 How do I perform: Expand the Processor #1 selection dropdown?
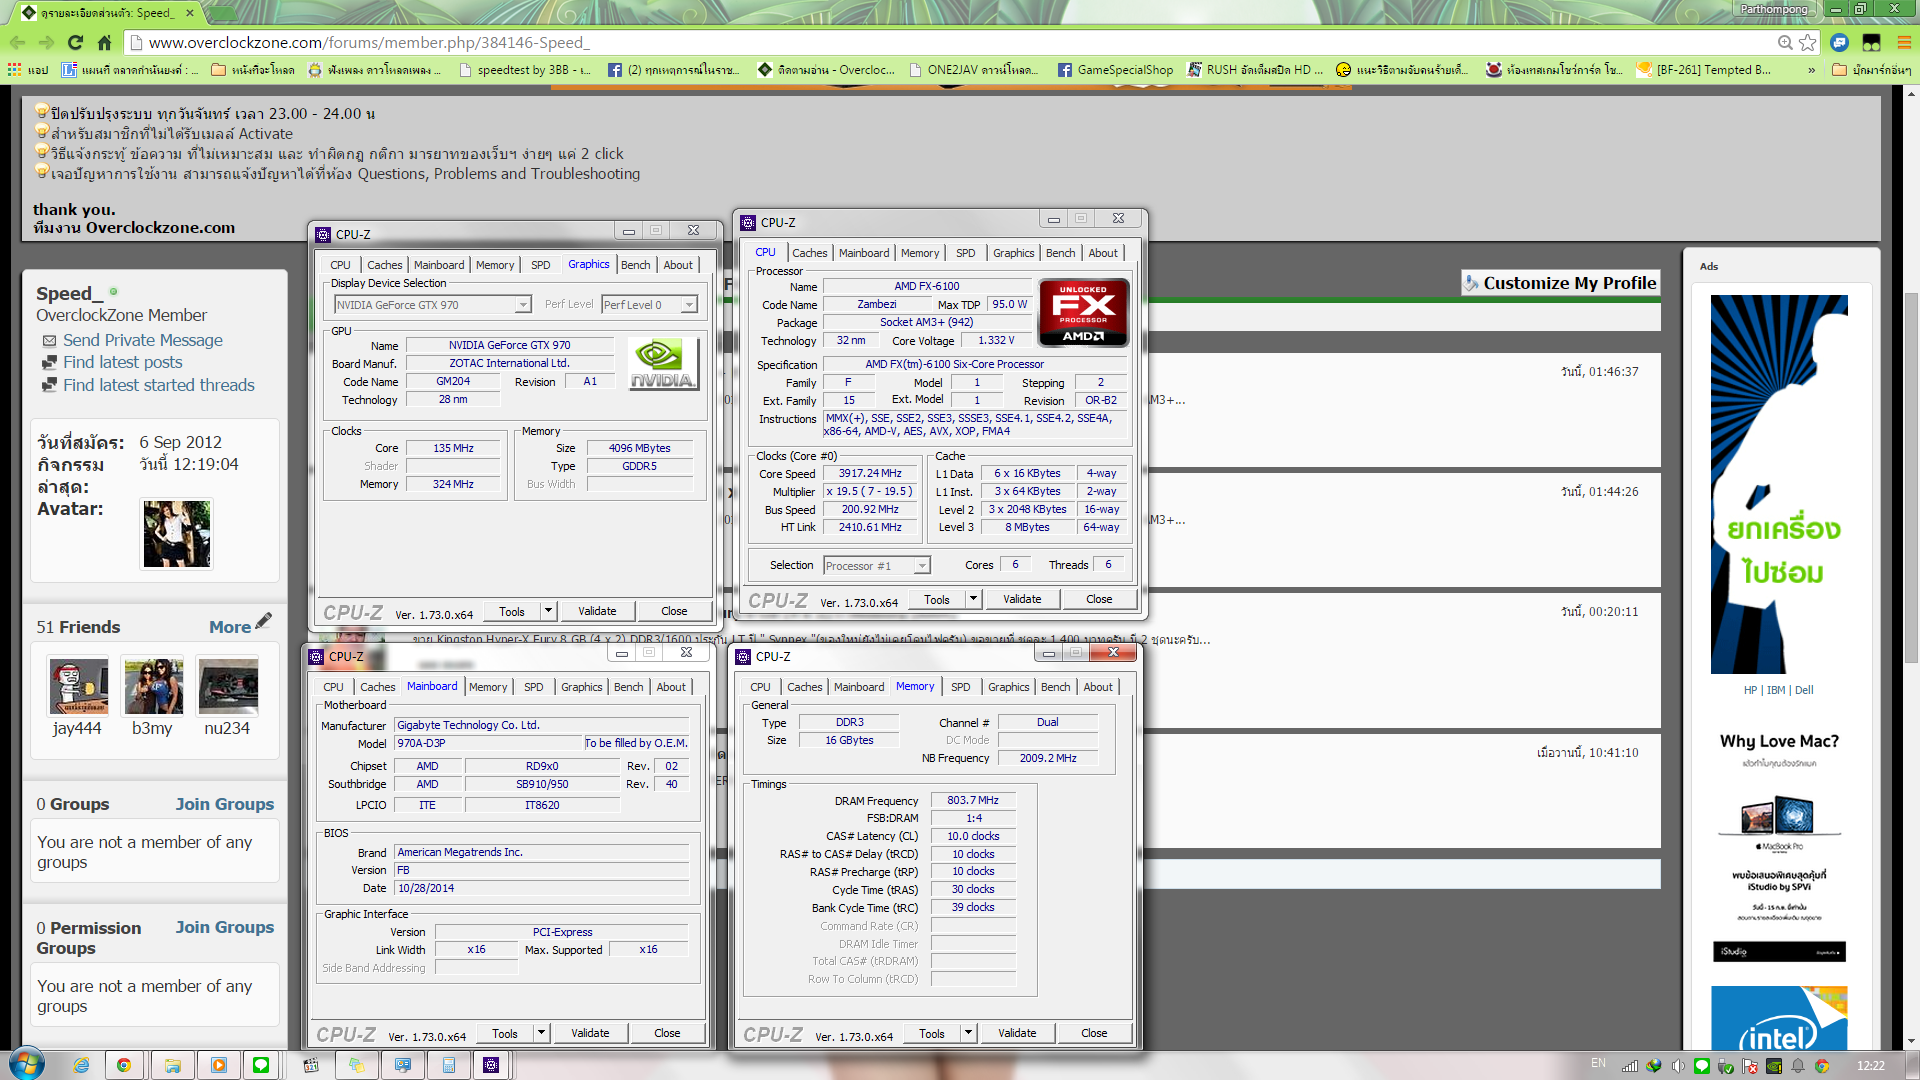pos(922,566)
